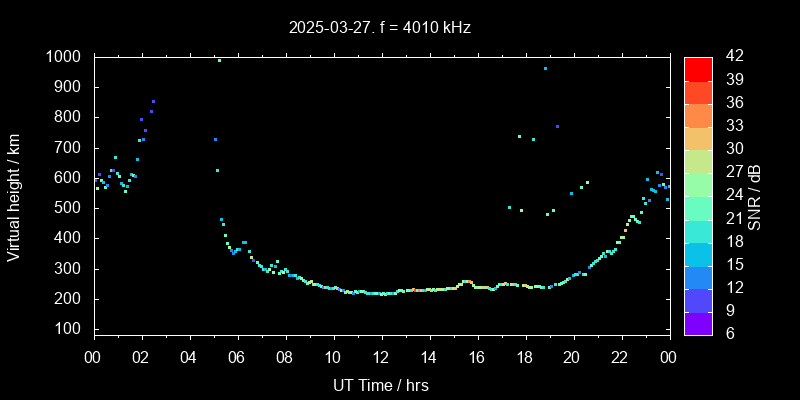Click the 22 tick label on time axis
Image resolution: width=800 pixels, height=400 pixels.
click(620, 357)
